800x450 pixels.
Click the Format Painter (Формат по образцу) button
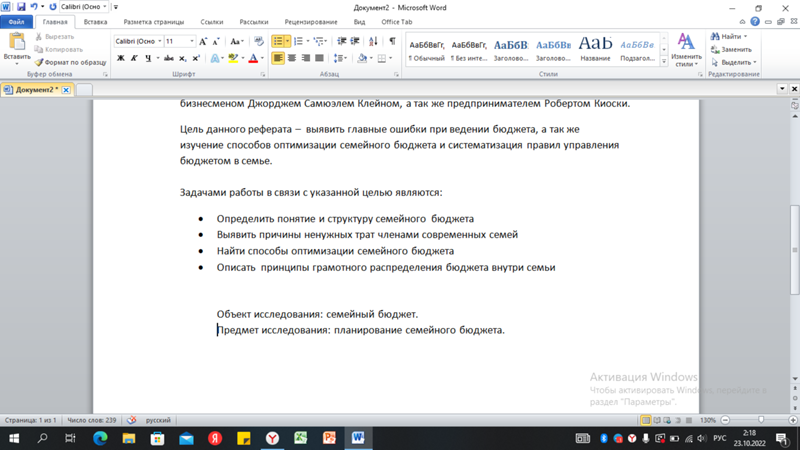coord(71,62)
